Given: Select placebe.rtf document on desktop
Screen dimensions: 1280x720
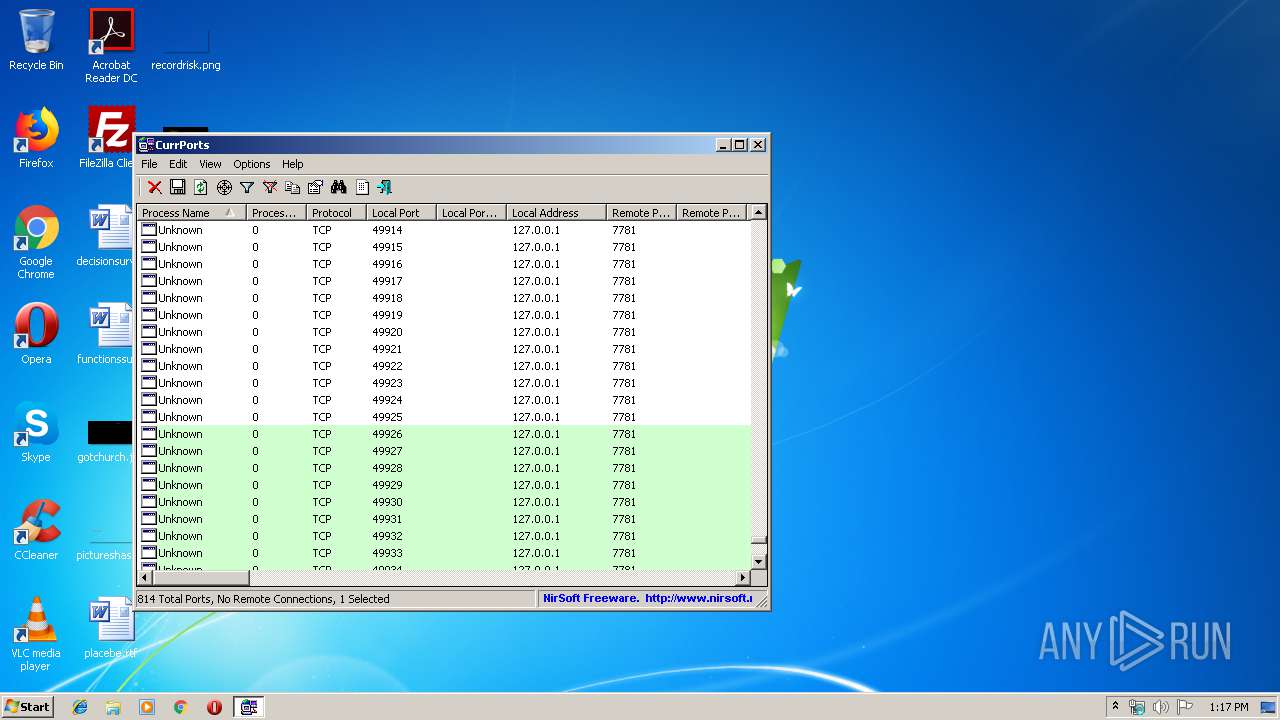Looking at the screenshot, I should tap(110, 628).
